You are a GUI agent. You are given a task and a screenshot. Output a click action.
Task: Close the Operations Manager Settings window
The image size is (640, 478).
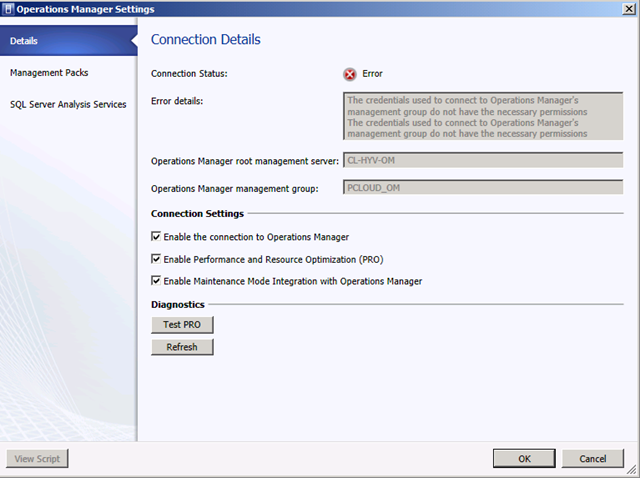coord(629,9)
